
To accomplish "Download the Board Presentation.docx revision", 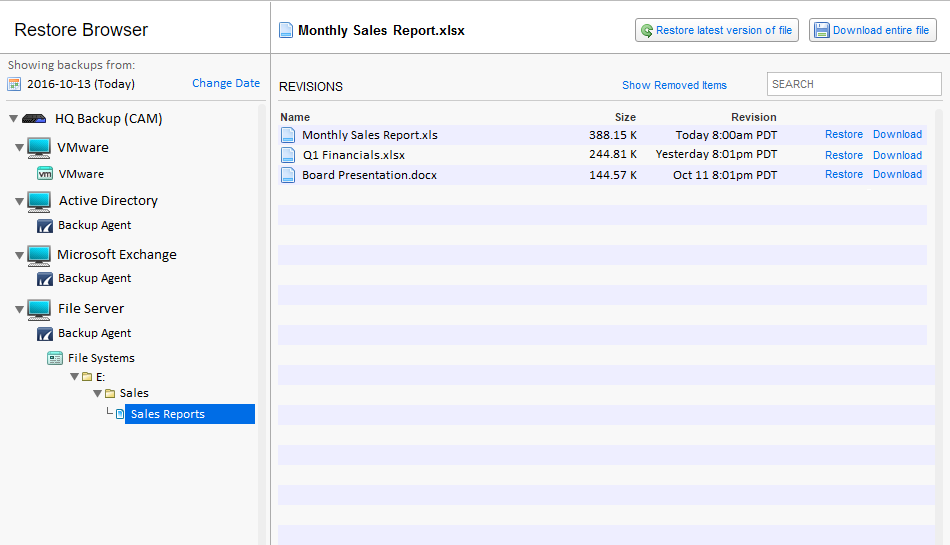I will (x=897, y=174).
